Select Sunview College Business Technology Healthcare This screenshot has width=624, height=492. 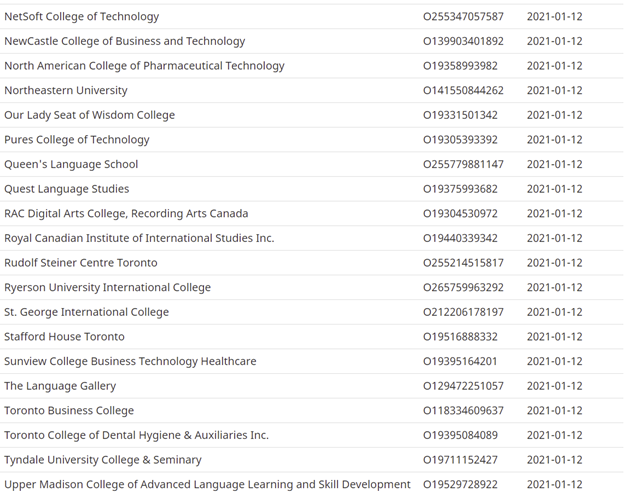click(x=130, y=361)
